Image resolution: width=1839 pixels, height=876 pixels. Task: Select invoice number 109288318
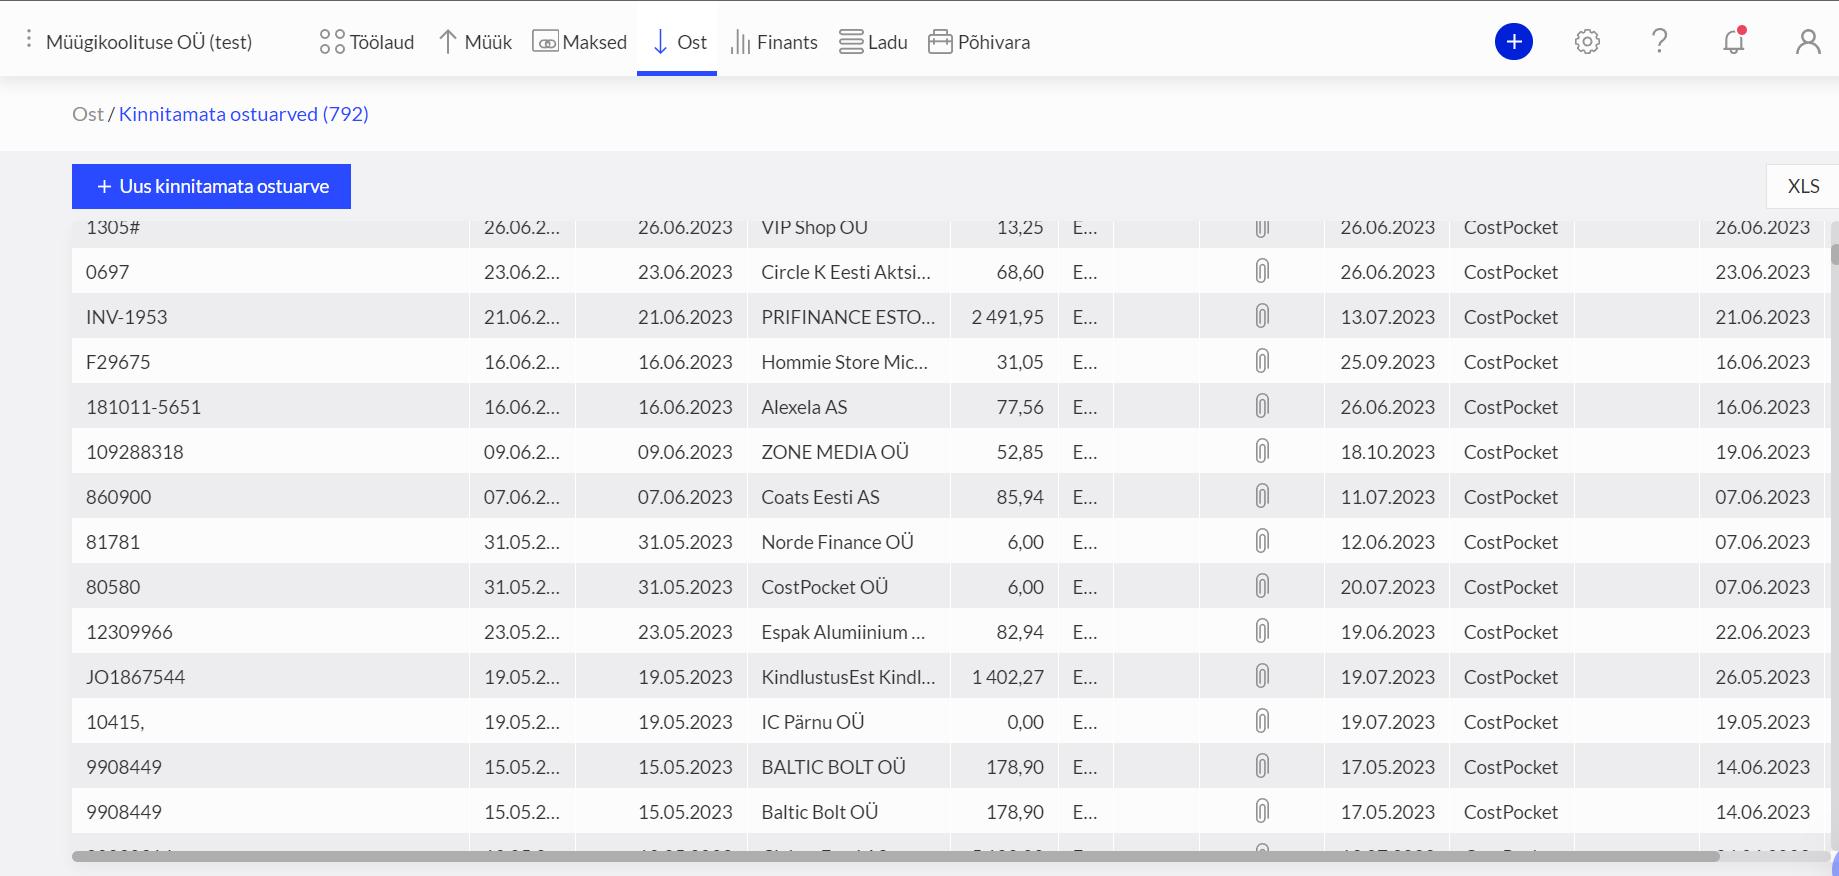coord(135,452)
